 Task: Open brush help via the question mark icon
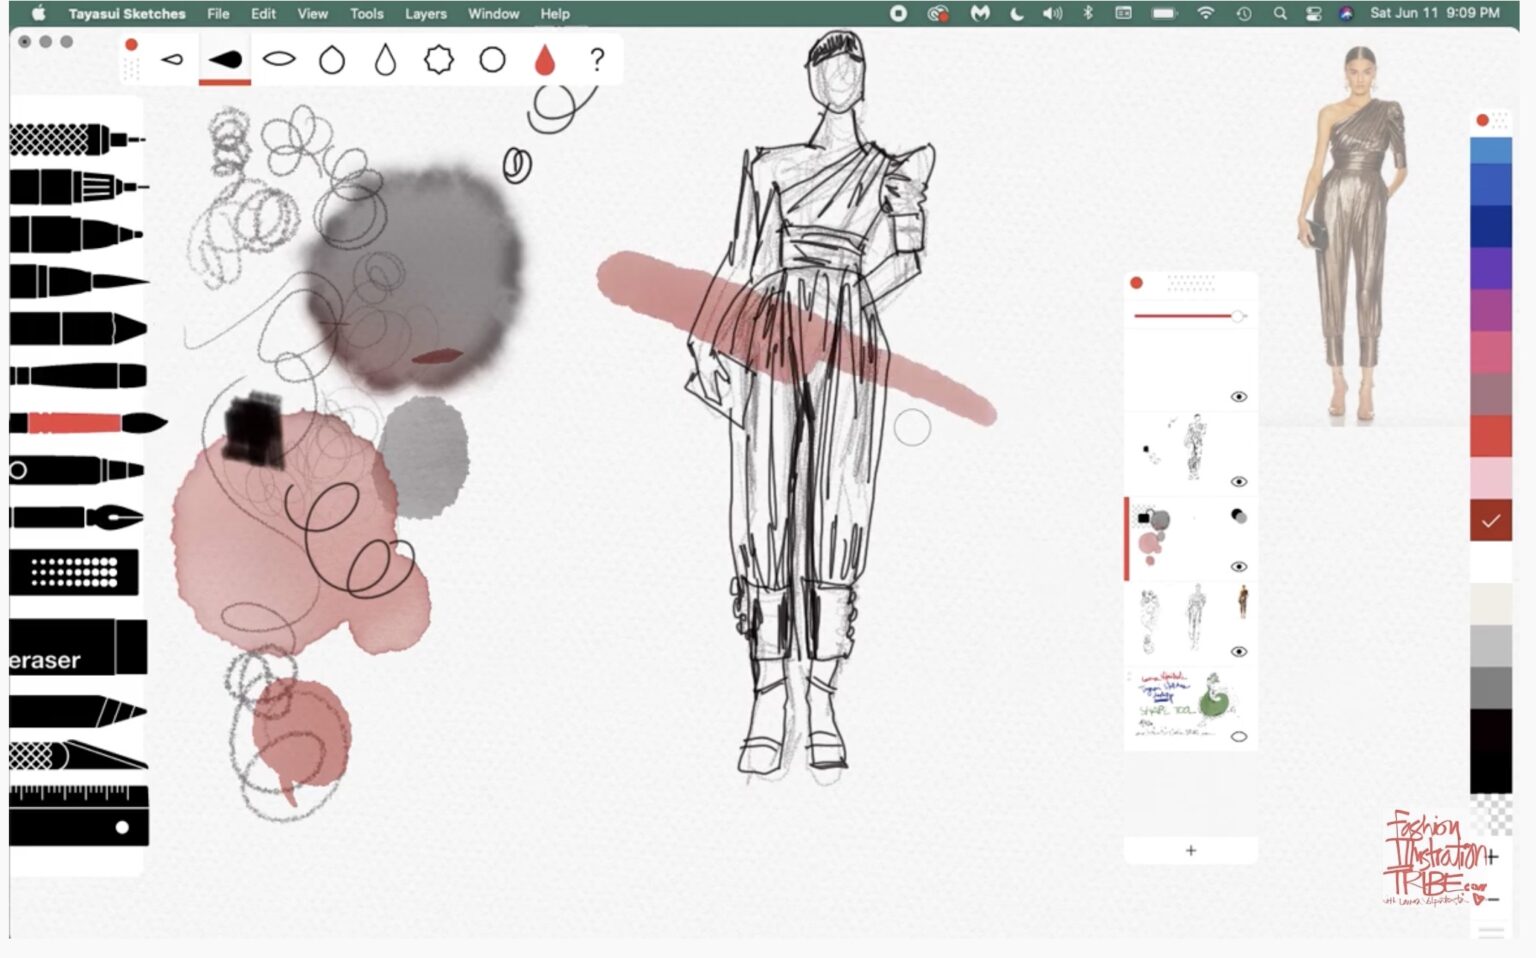point(596,59)
